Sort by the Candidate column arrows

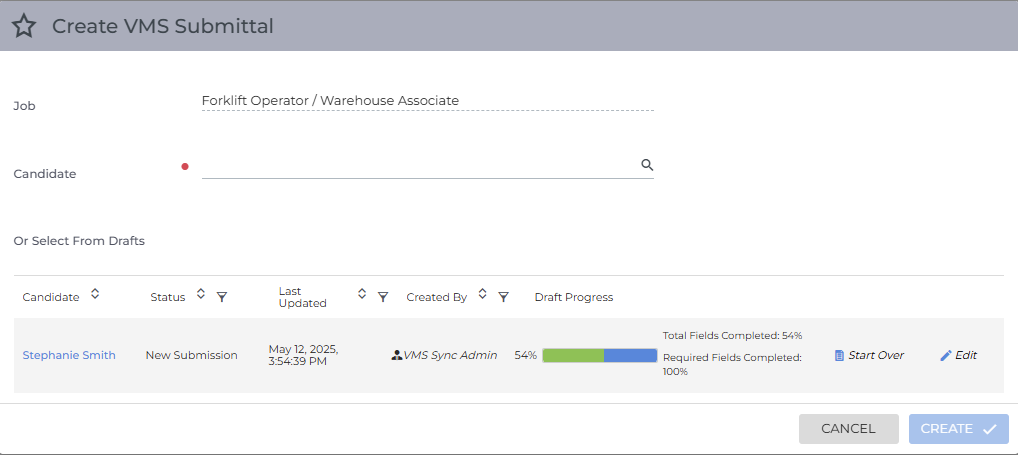click(95, 294)
